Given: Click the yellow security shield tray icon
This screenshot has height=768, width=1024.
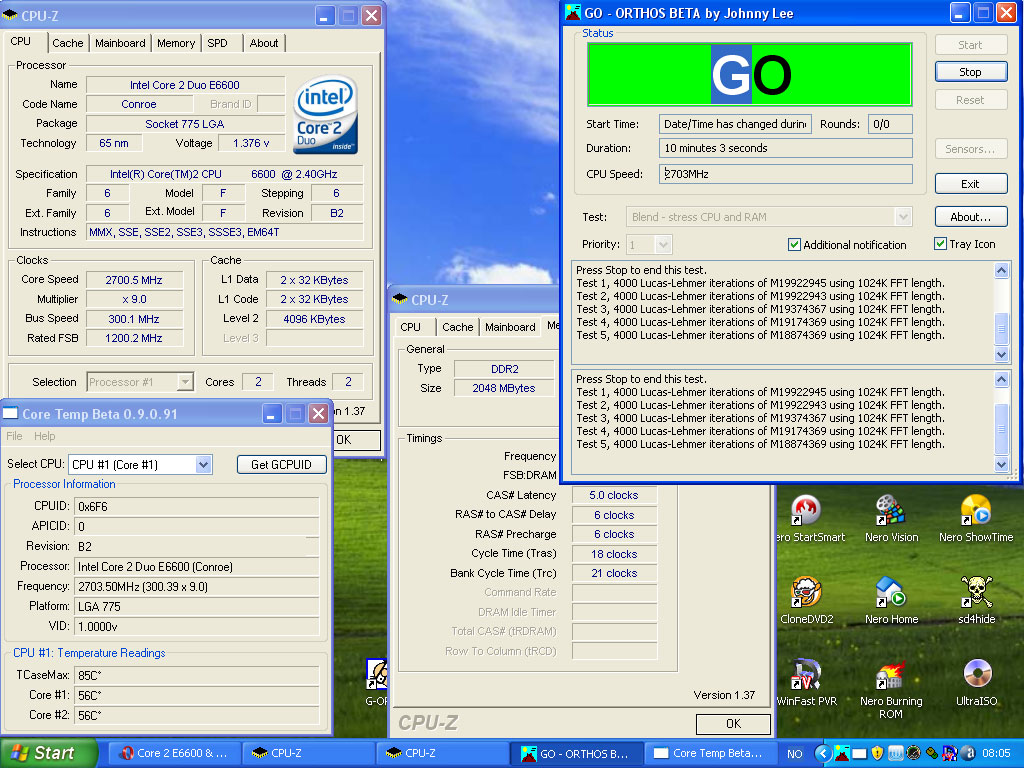Looking at the screenshot, I should (877, 753).
